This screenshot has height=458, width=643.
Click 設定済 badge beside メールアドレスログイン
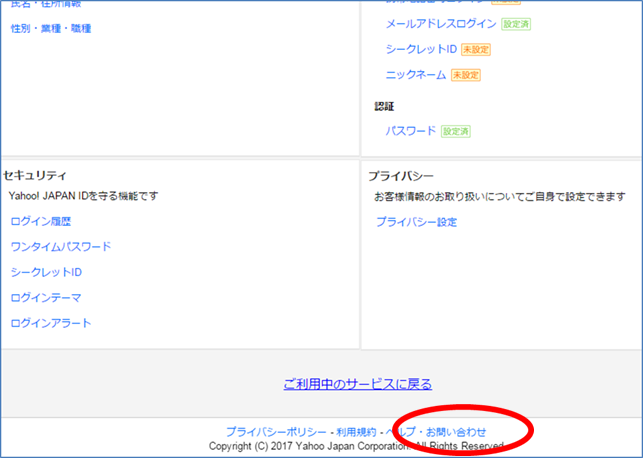point(517,23)
